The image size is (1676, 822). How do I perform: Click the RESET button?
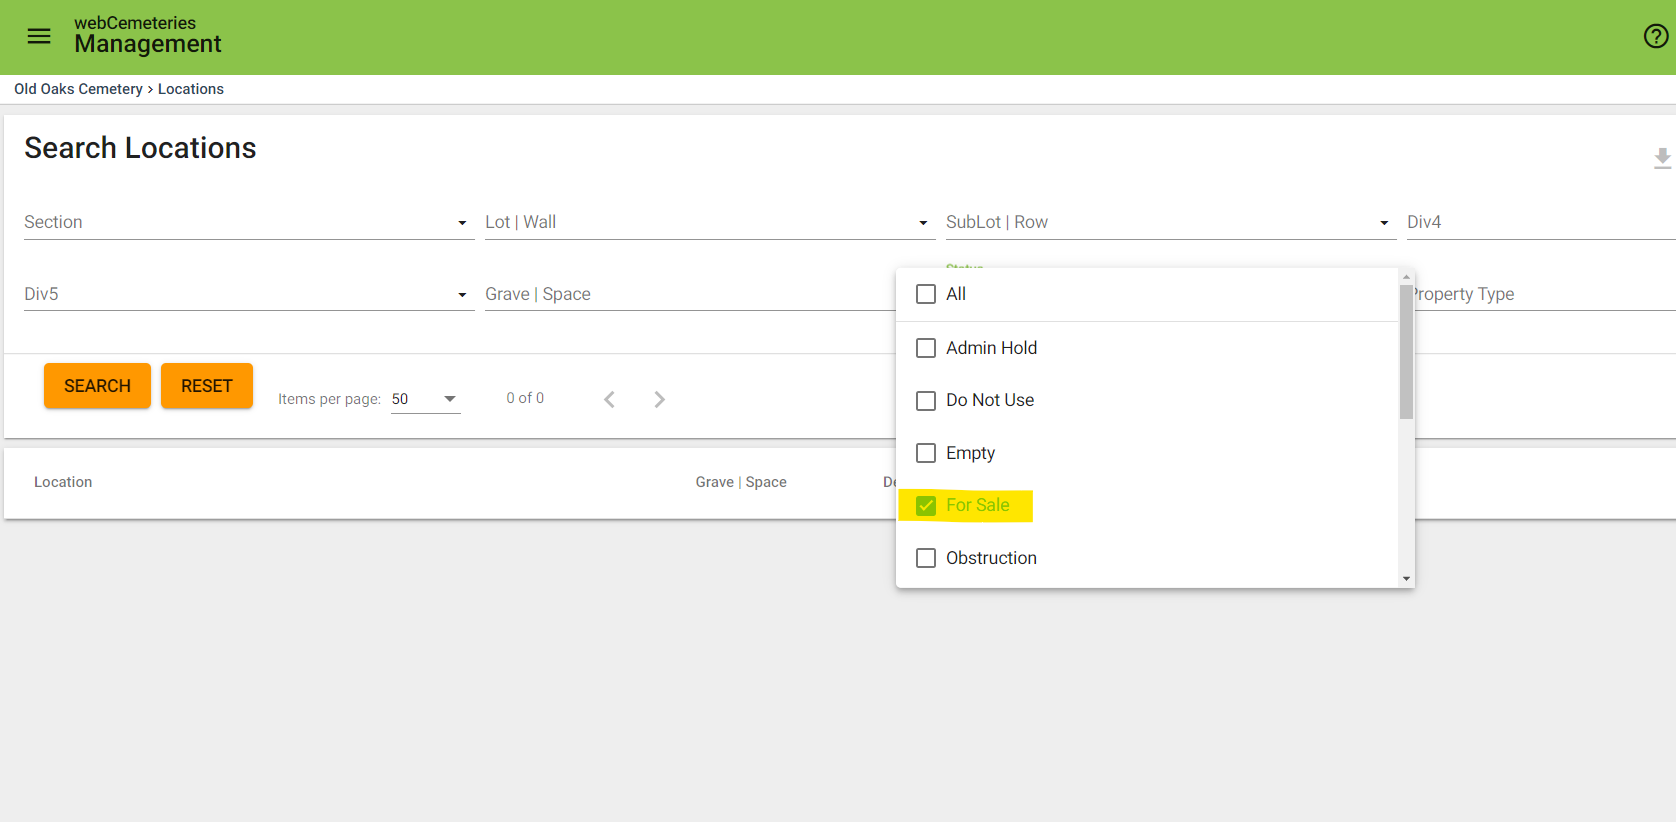point(207,386)
